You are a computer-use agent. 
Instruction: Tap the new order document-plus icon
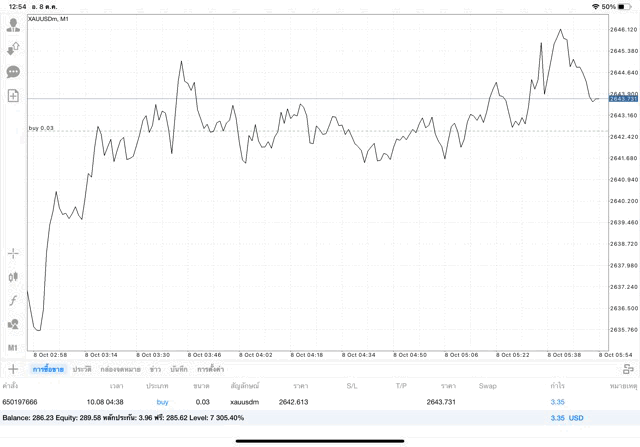13,96
